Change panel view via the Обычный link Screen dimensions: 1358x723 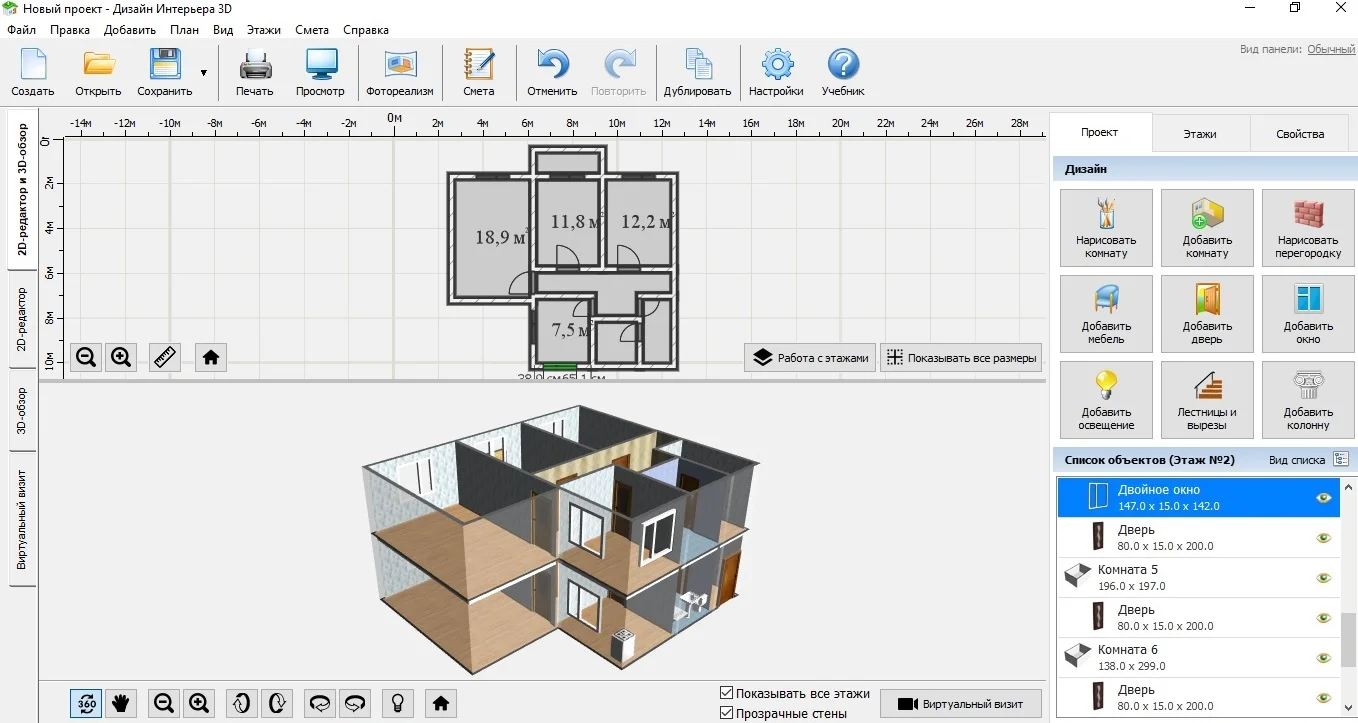click(1331, 49)
